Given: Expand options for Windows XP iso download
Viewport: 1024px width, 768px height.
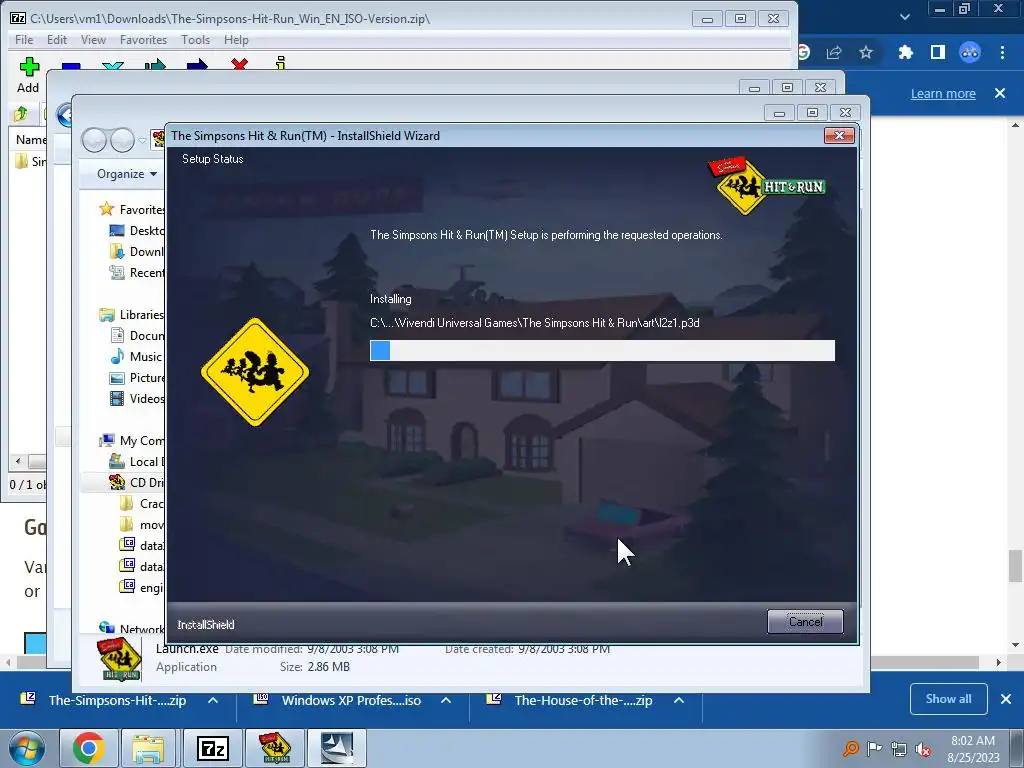Looking at the screenshot, I should pos(446,700).
